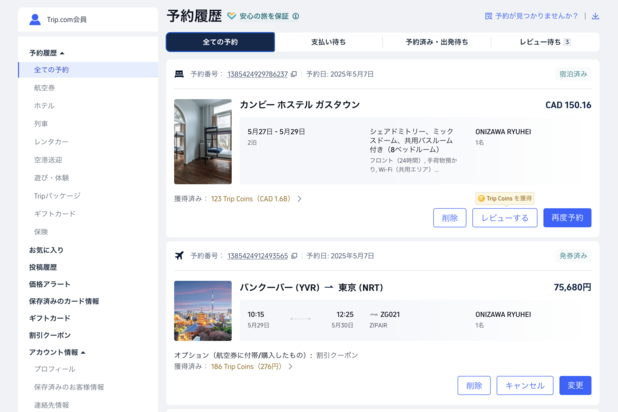This screenshot has height=412, width=618.
Task: Click the レビューする button
Action: tap(504, 218)
